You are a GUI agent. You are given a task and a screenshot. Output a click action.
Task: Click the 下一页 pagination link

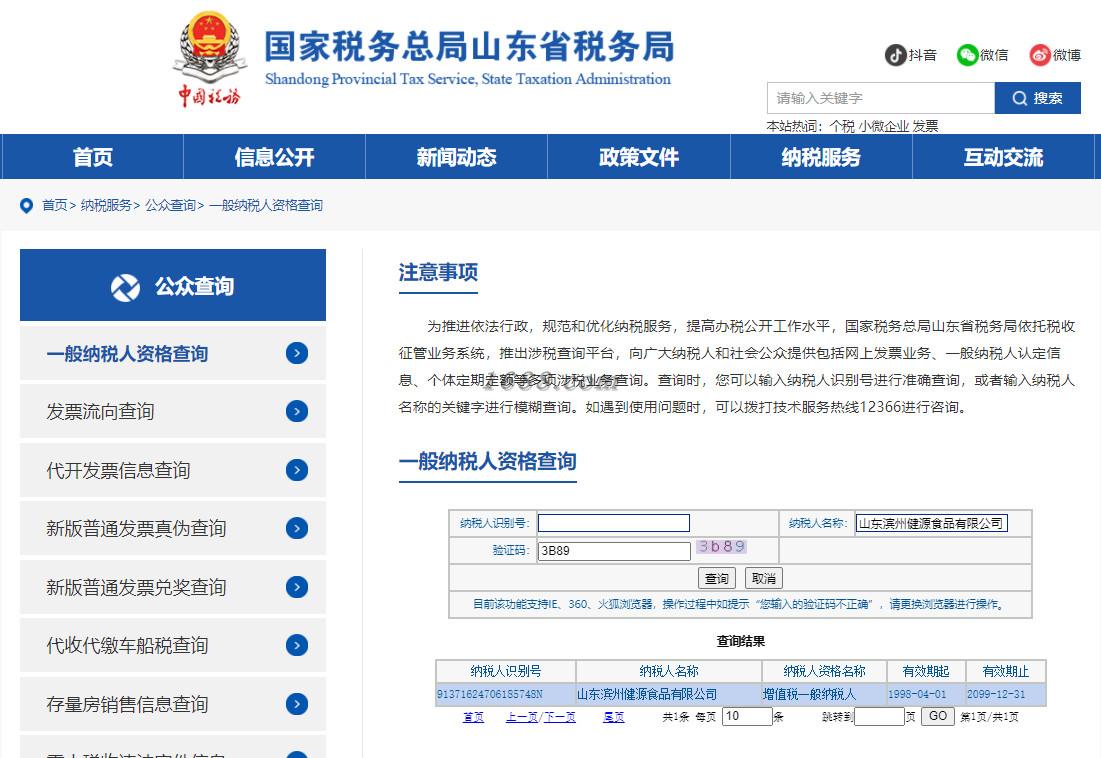pyautogui.click(x=560, y=717)
